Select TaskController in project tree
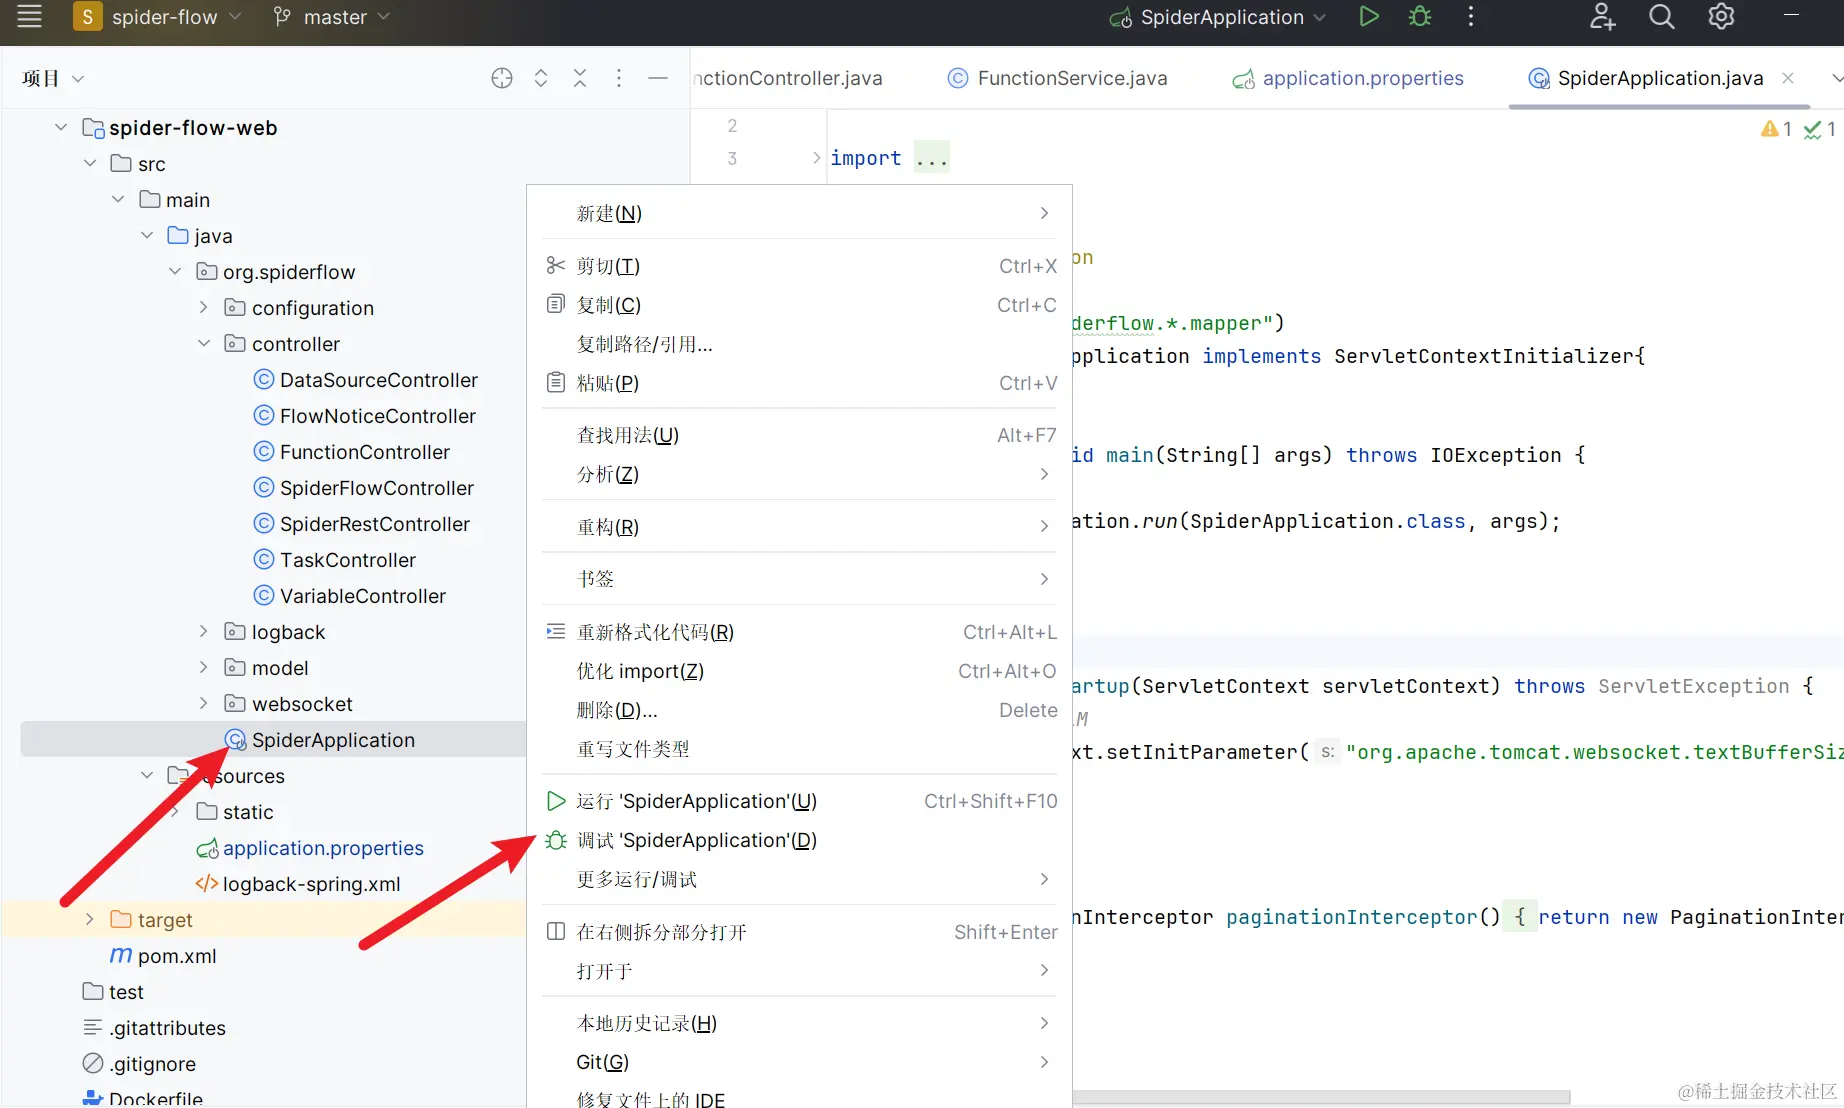This screenshot has height=1108, width=1844. coord(335,560)
